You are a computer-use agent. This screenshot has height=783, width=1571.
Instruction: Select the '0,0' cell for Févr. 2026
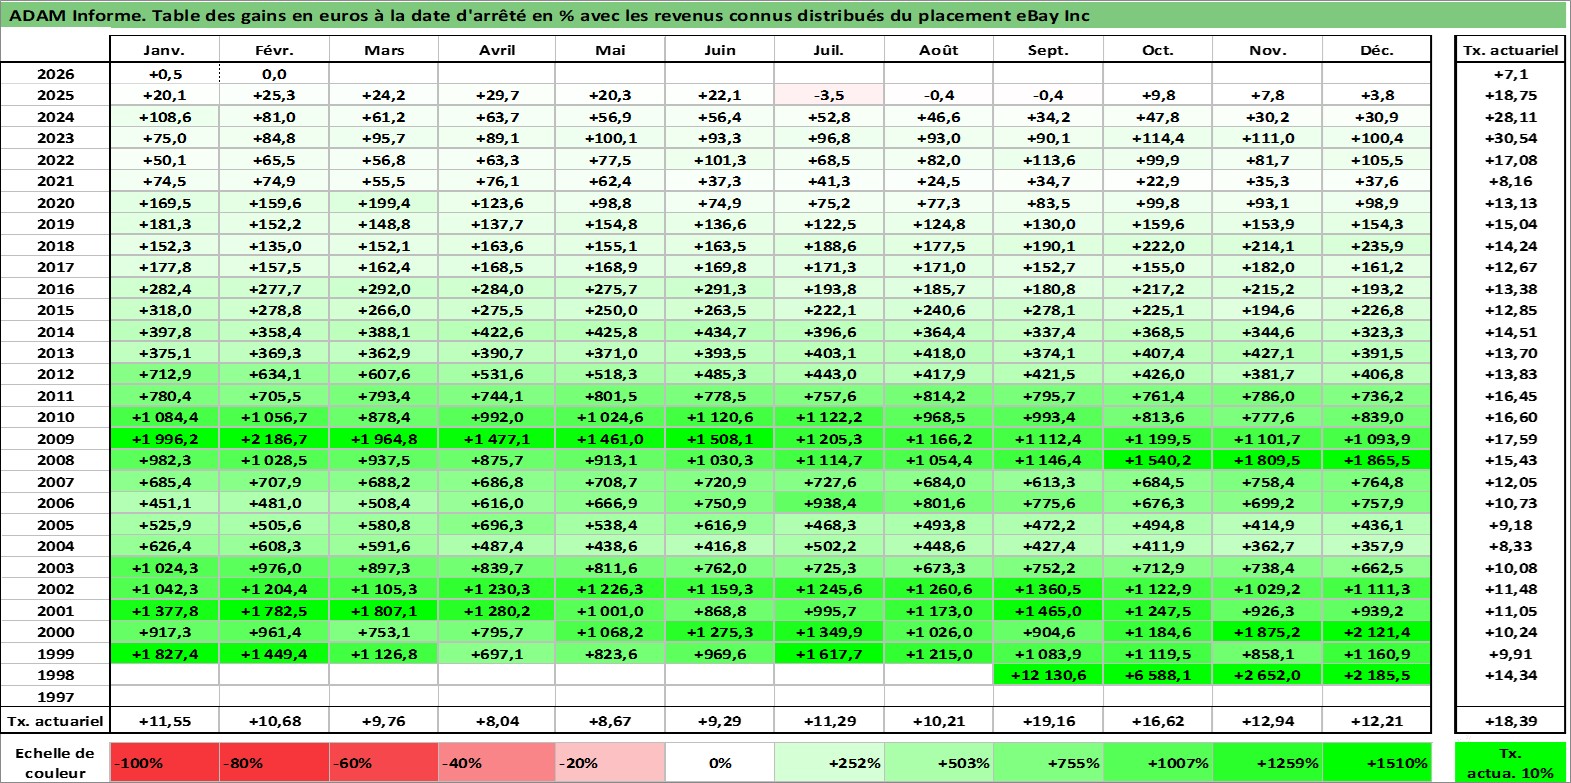pos(274,74)
